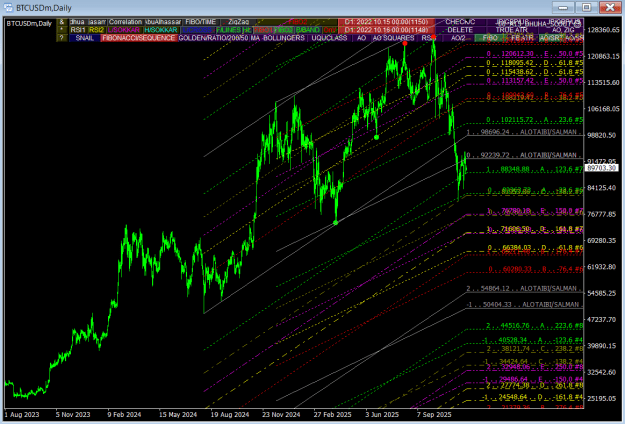Click the red OnV button
This screenshot has width=625, height=424.
[330, 30]
